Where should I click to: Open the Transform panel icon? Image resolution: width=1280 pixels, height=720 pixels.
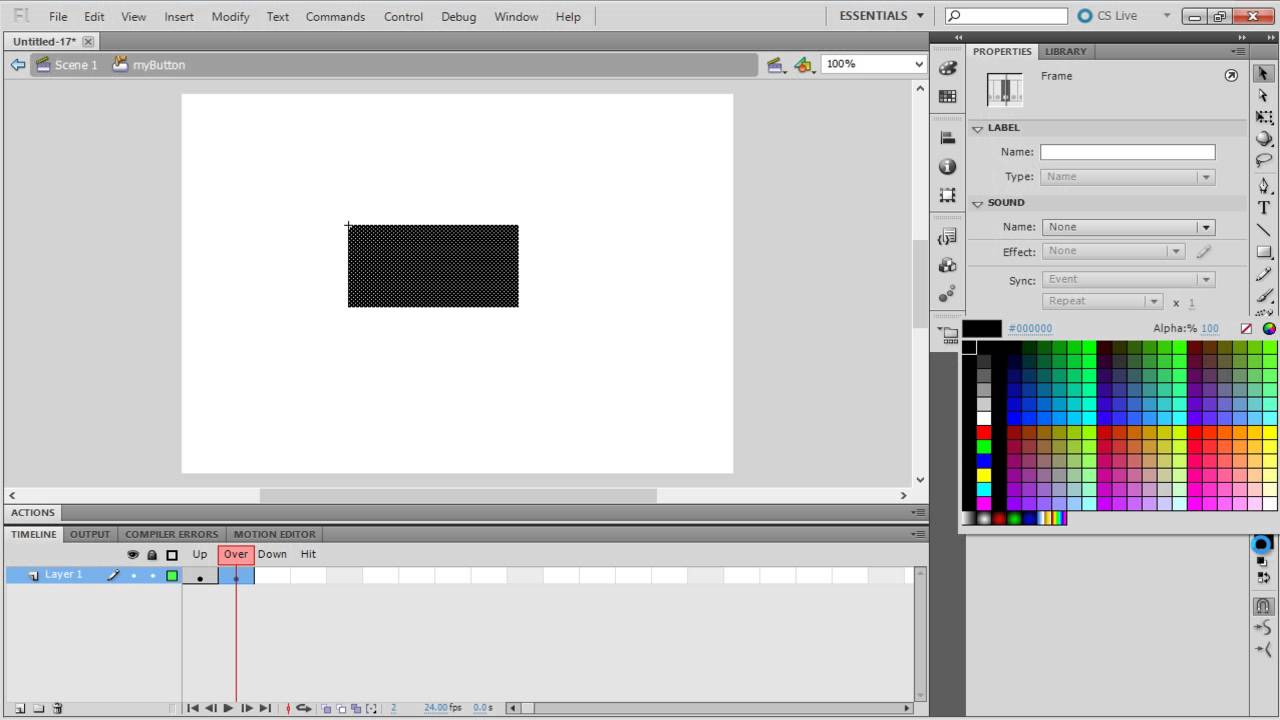947,195
